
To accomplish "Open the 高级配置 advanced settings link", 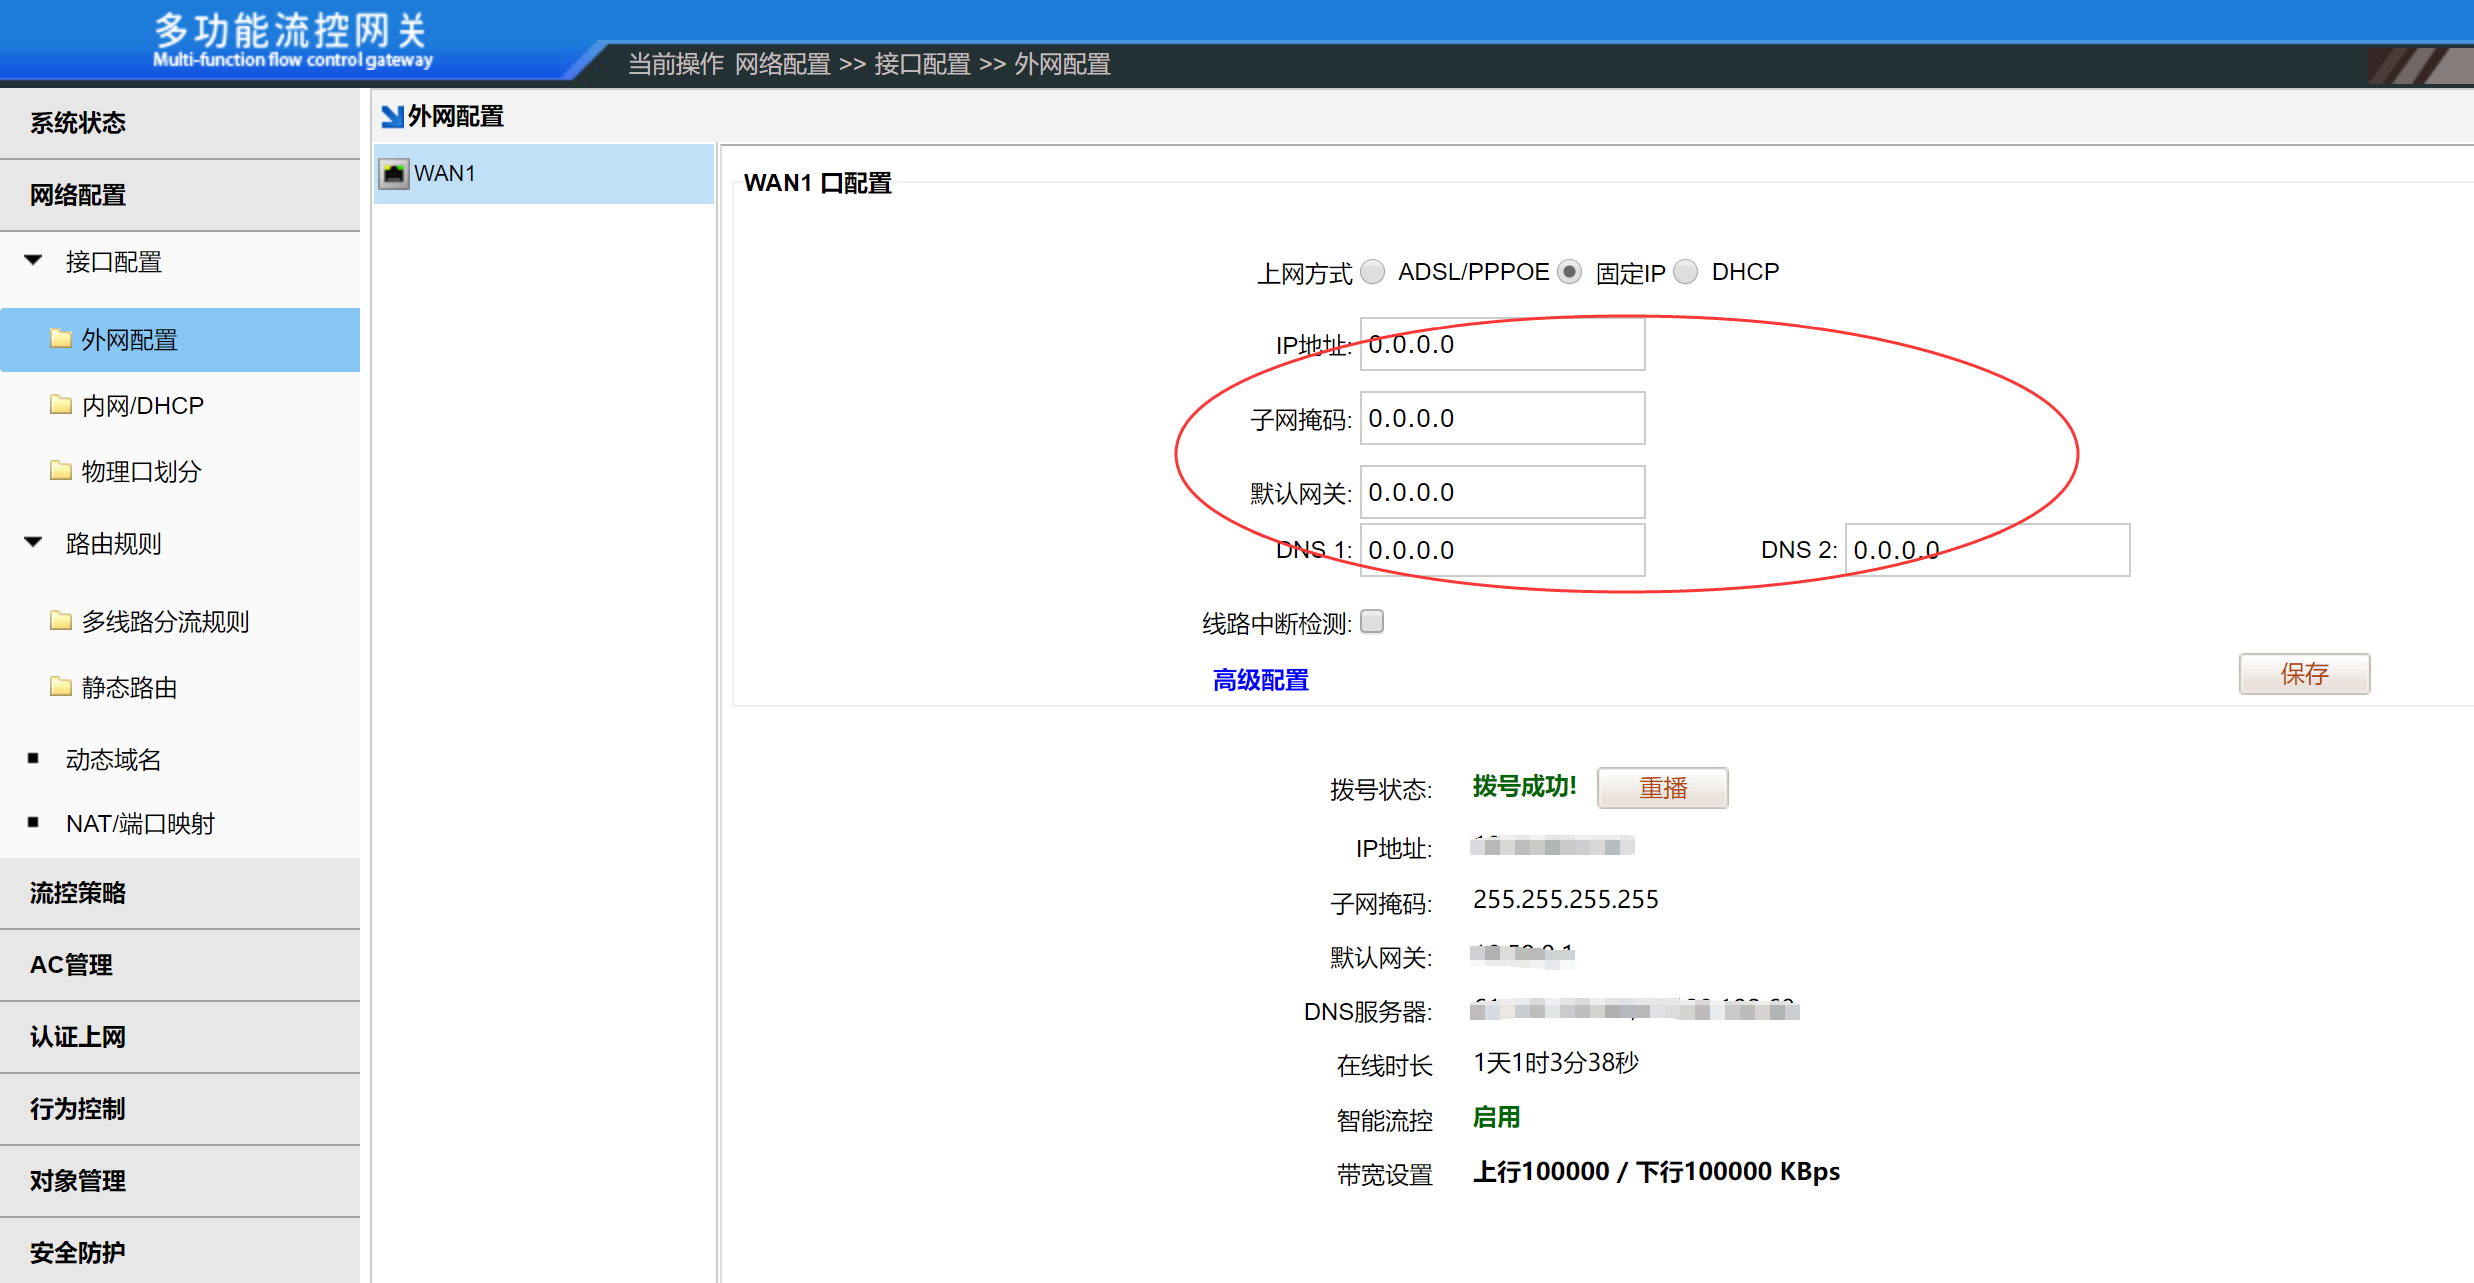I will tap(1260, 681).
